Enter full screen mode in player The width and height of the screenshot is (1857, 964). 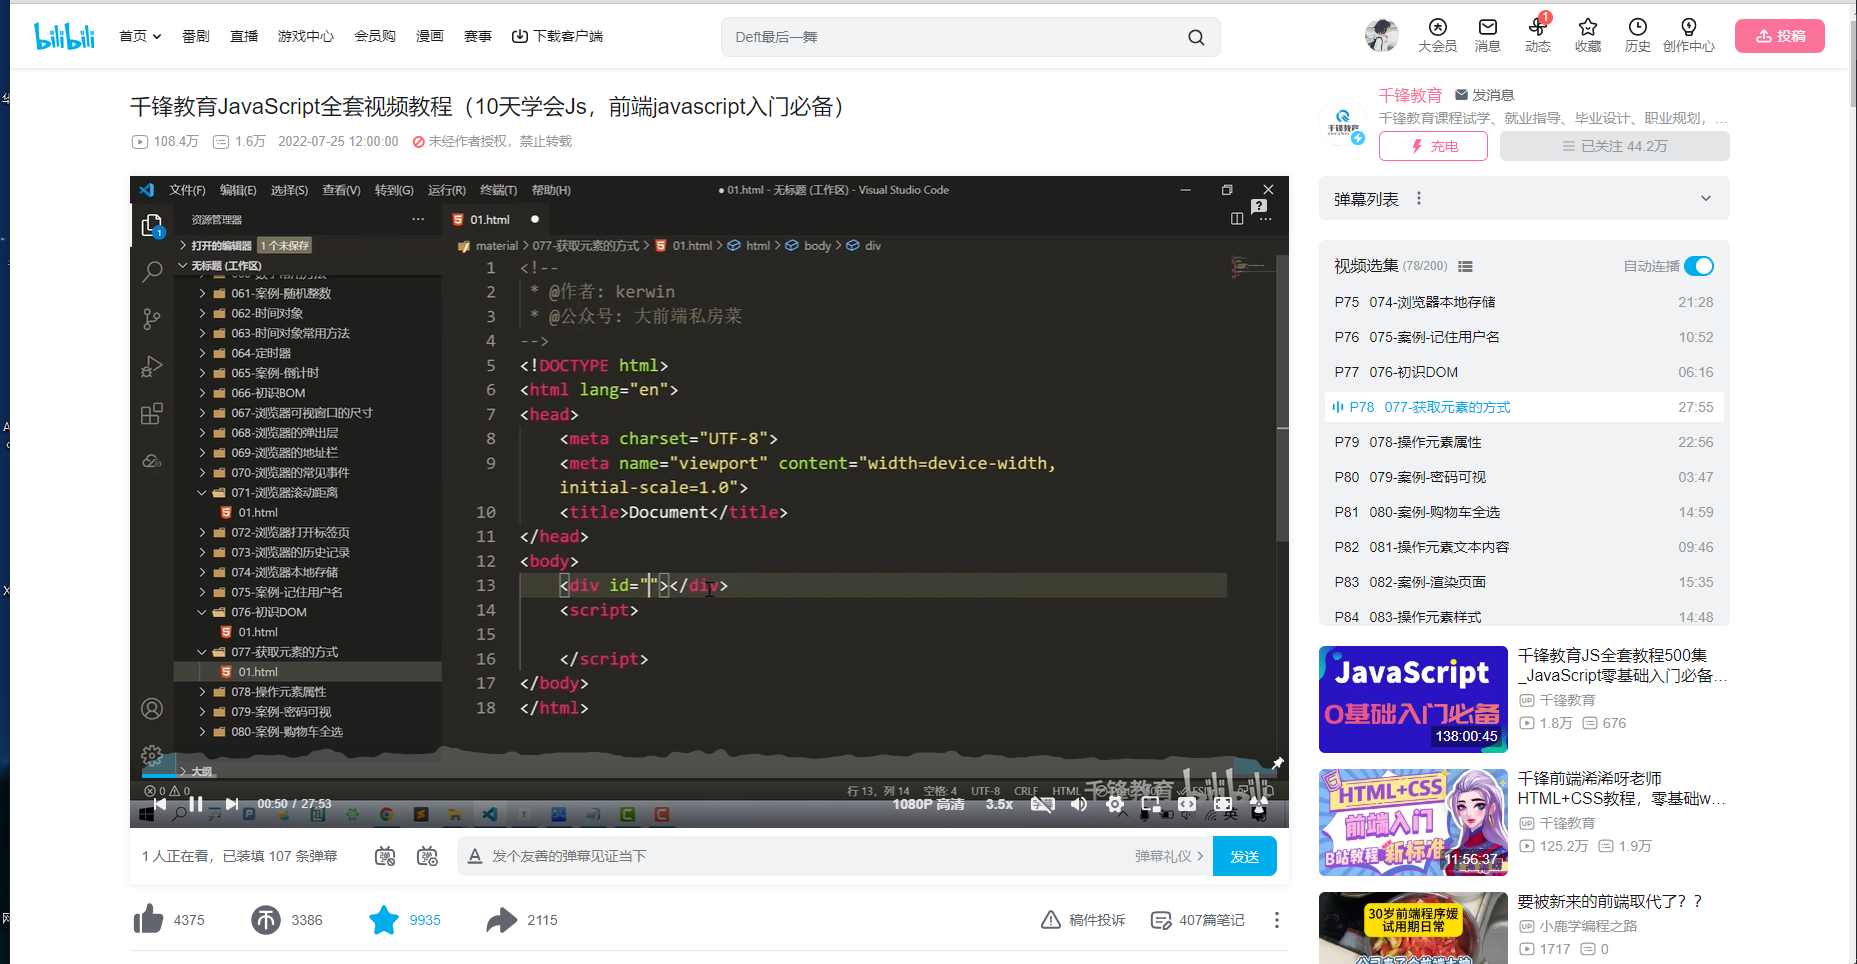point(1259,804)
